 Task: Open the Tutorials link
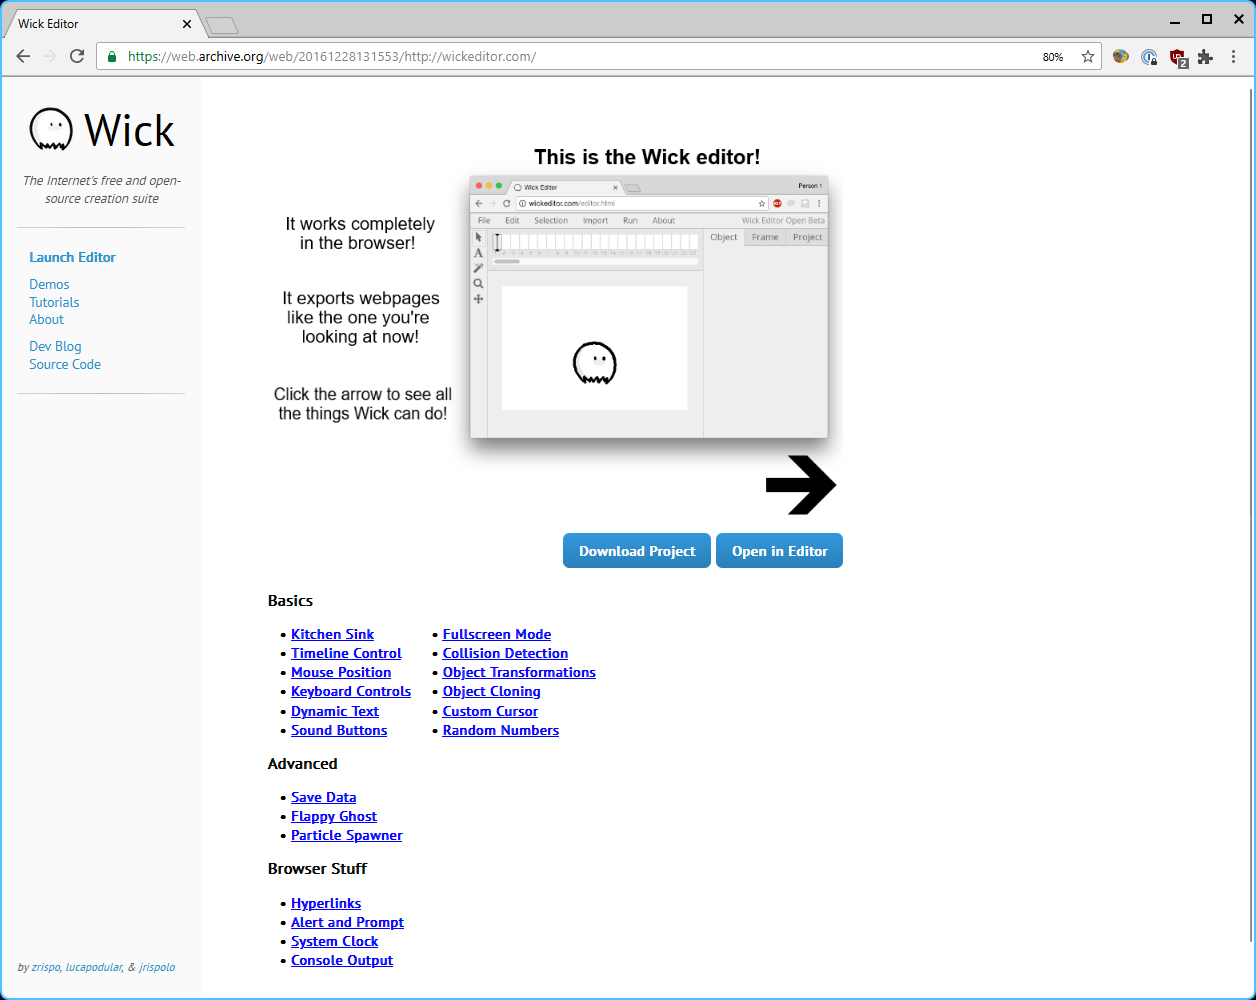(x=54, y=302)
